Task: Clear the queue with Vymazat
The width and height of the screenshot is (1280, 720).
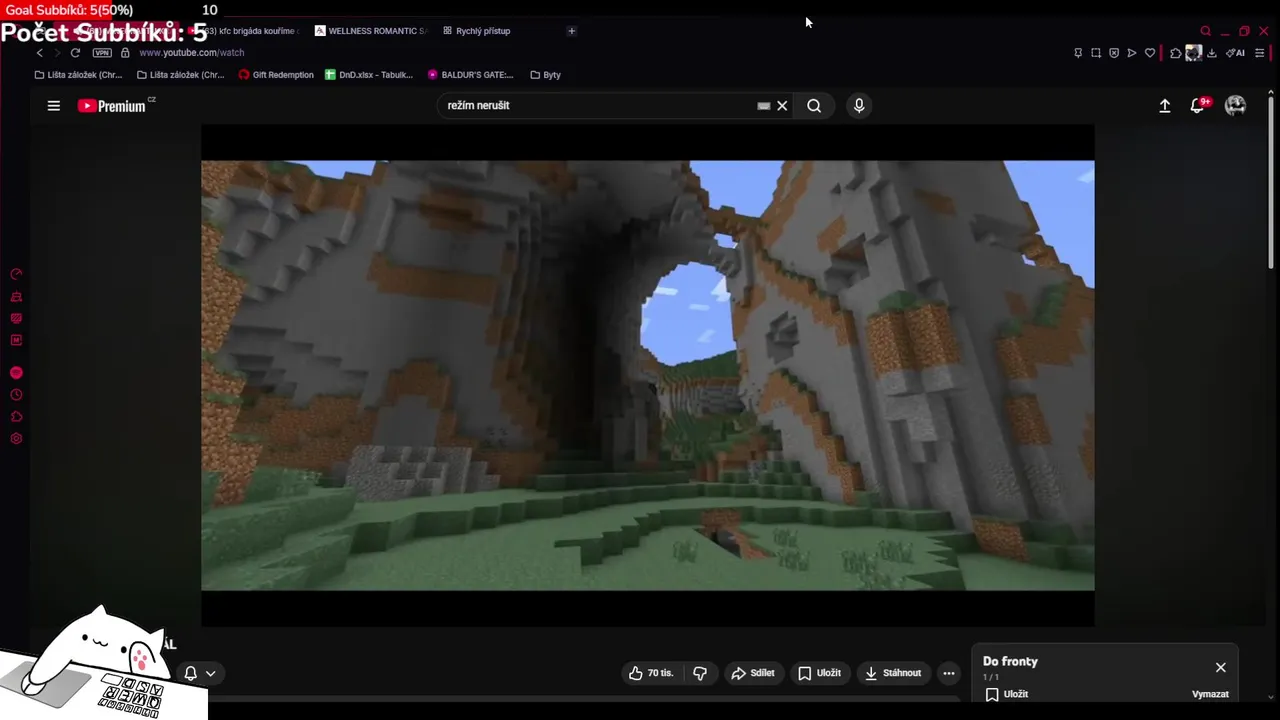Action: [1210, 694]
